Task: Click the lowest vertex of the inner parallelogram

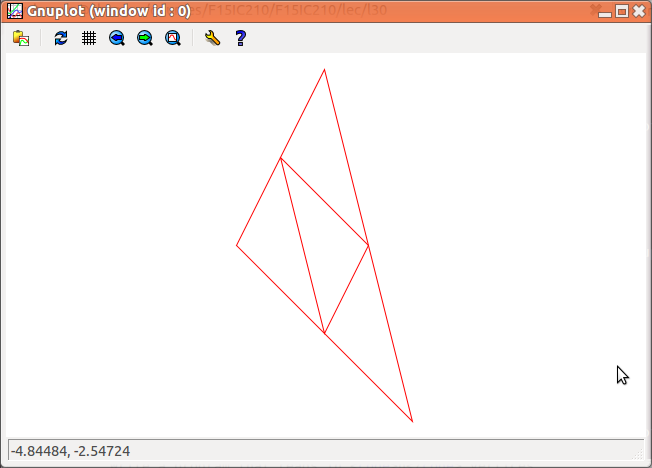Action: pyautogui.click(x=324, y=333)
